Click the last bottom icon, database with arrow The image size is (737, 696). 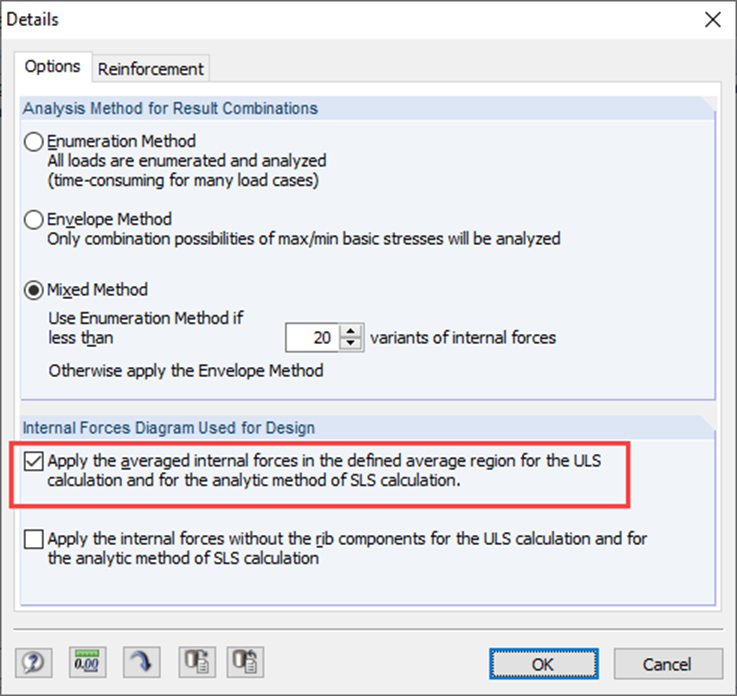tap(247, 662)
